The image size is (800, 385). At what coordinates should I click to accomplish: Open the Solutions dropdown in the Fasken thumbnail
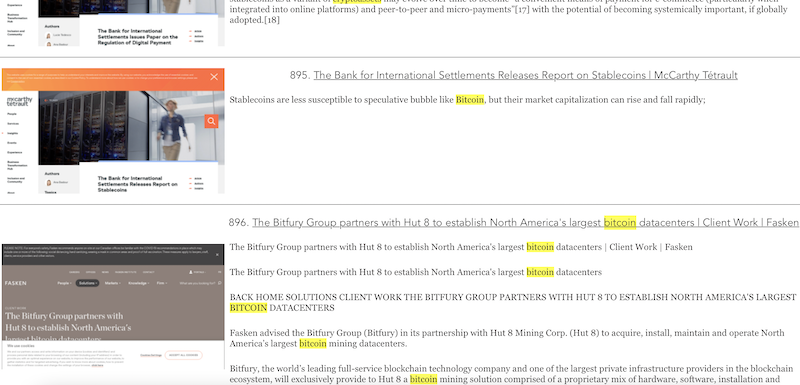87,283
